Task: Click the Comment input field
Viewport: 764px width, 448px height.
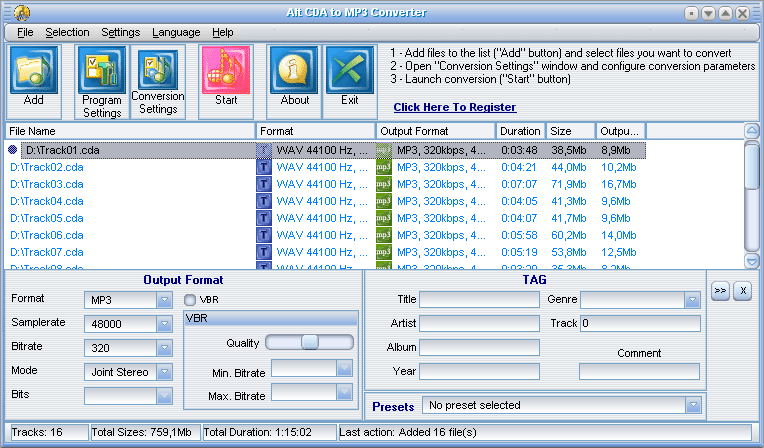Action: pyautogui.click(x=639, y=371)
